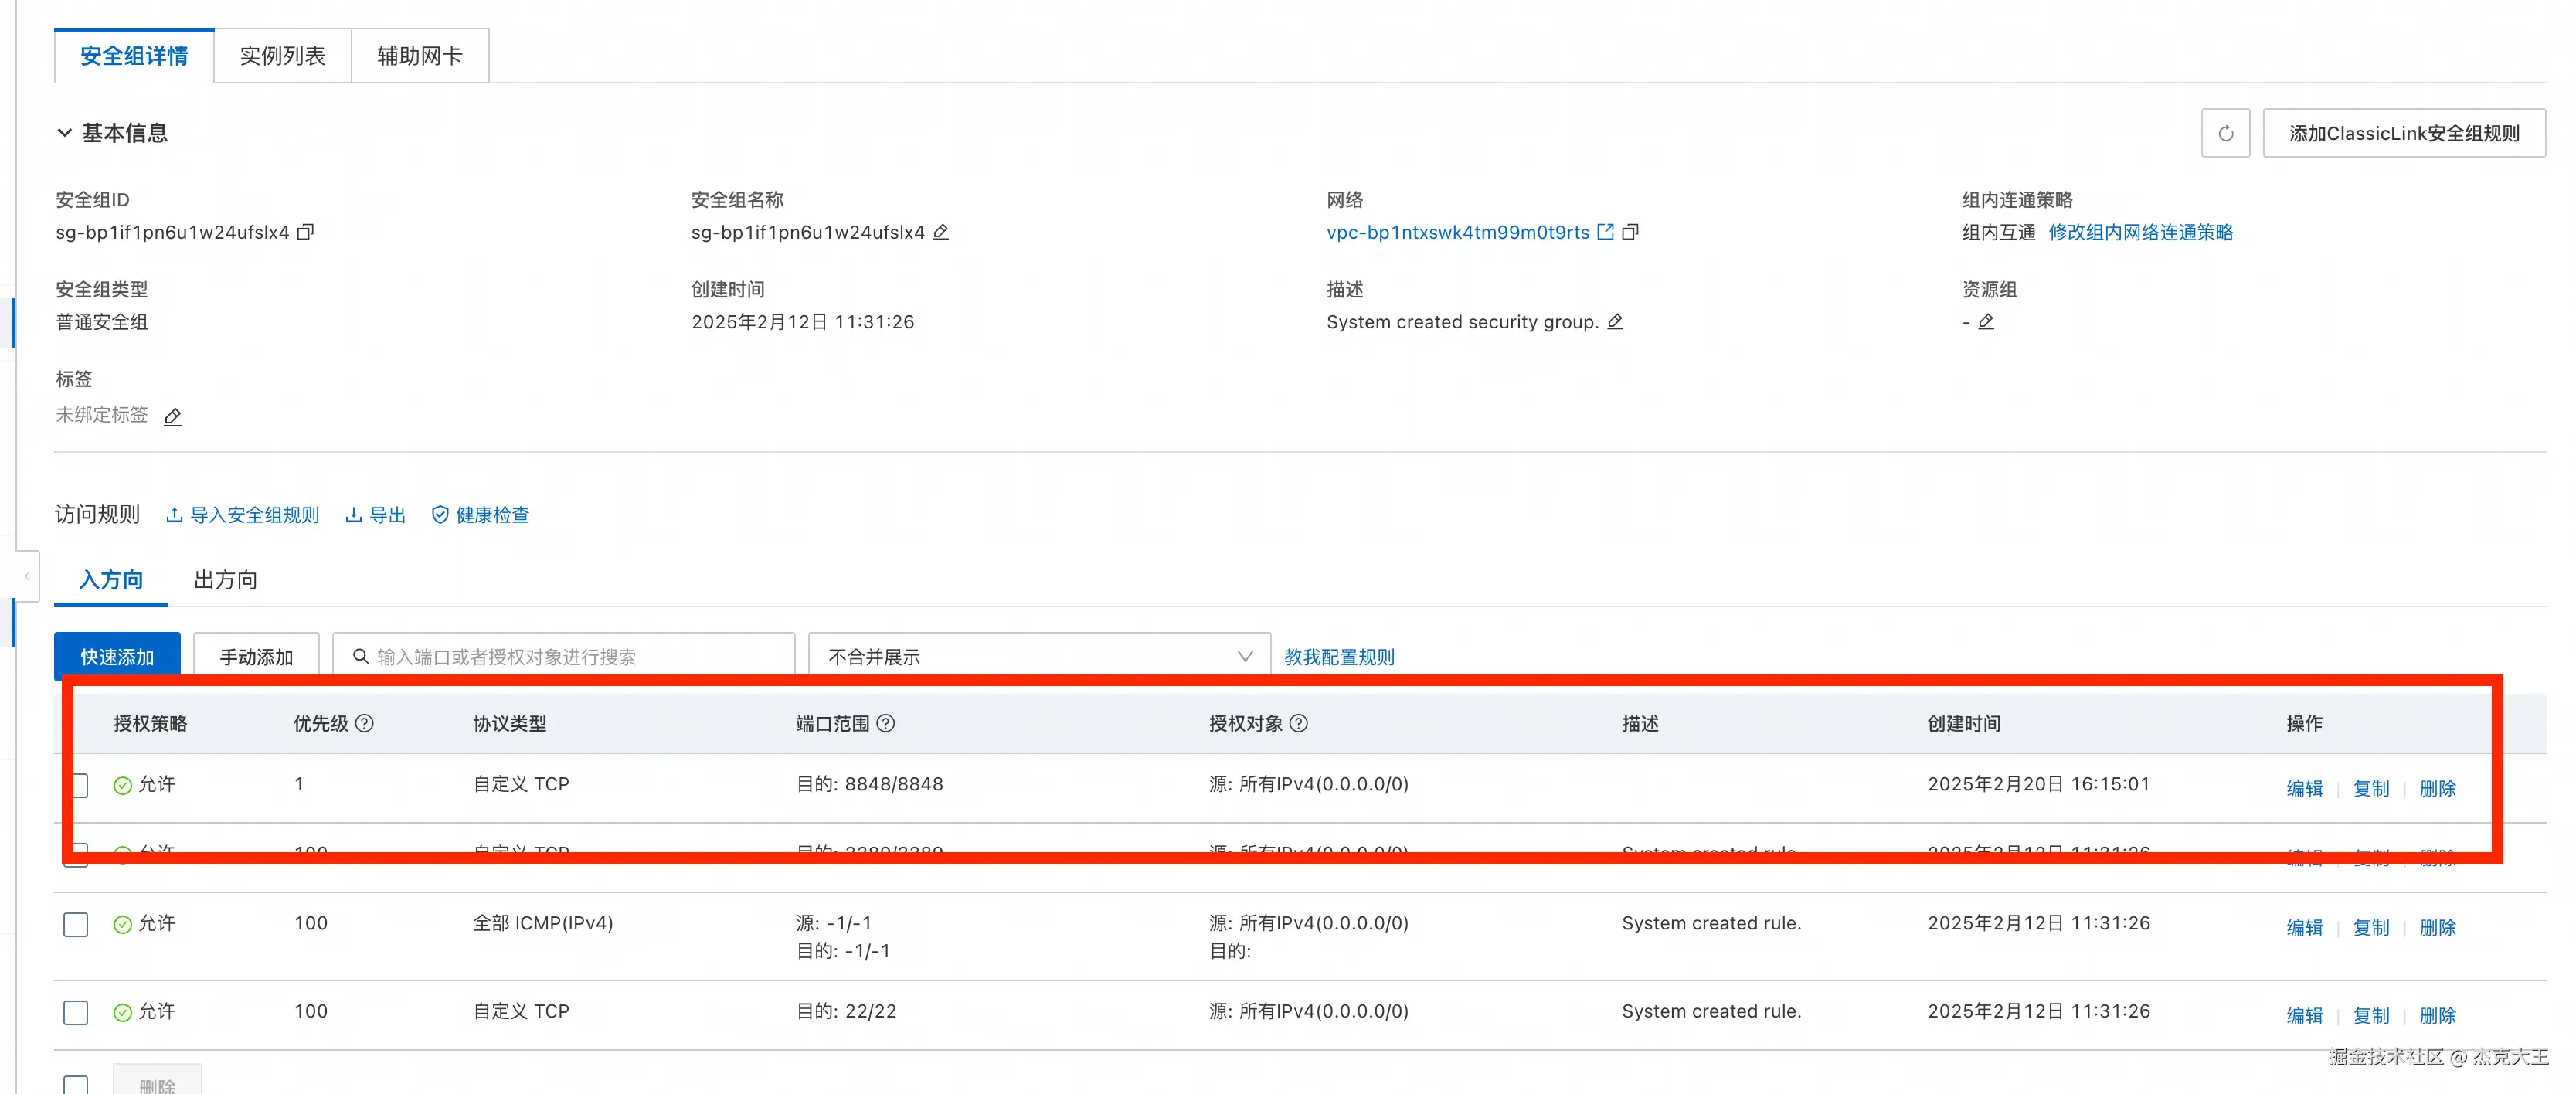2576x1094 pixels.
Task: Switch to the 辅助网卡 tab
Action: (x=420, y=56)
